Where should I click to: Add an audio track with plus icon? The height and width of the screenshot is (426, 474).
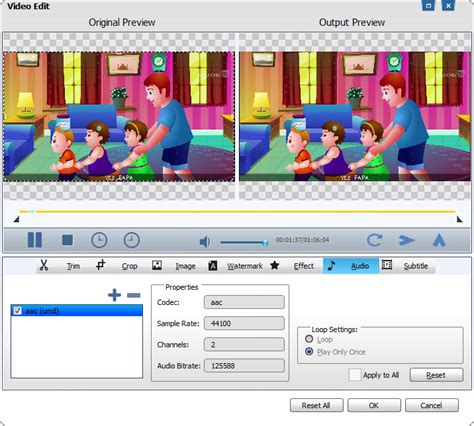pyautogui.click(x=114, y=295)
